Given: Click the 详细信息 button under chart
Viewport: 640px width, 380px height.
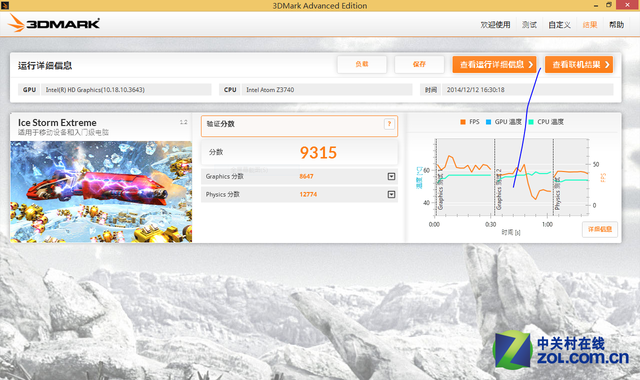Looking at the screenshot, I should click(600, 229).
